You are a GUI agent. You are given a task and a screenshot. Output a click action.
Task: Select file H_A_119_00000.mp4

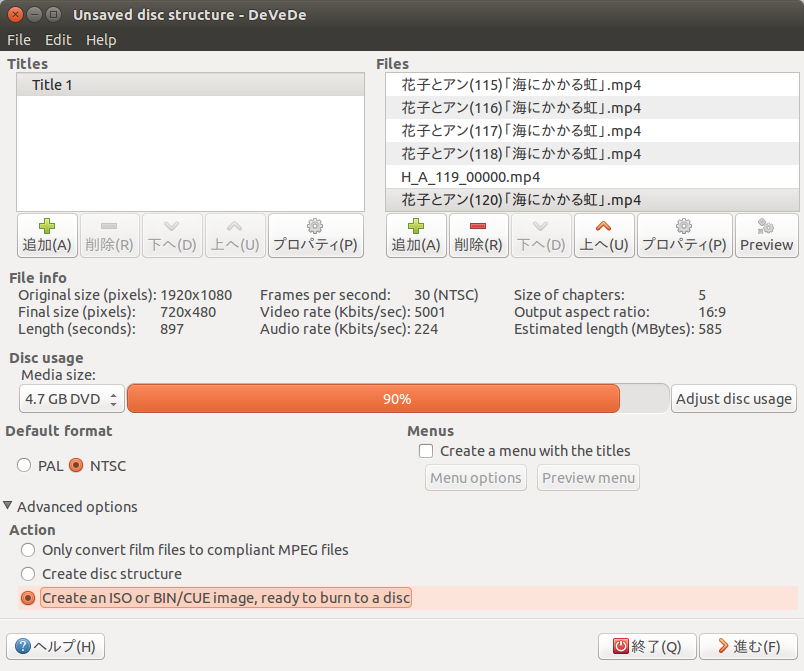pos(592,177)
